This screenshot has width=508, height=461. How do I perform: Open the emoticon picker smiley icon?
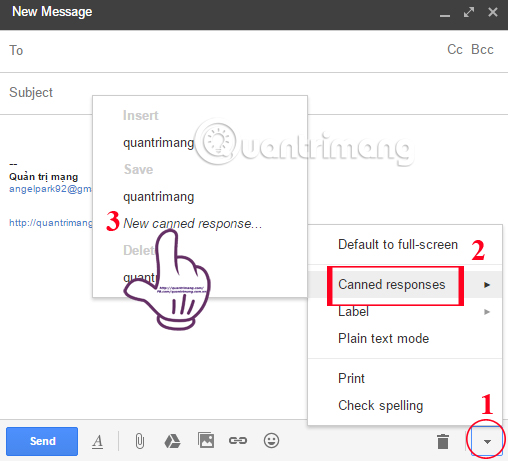[x=271, y=441]
